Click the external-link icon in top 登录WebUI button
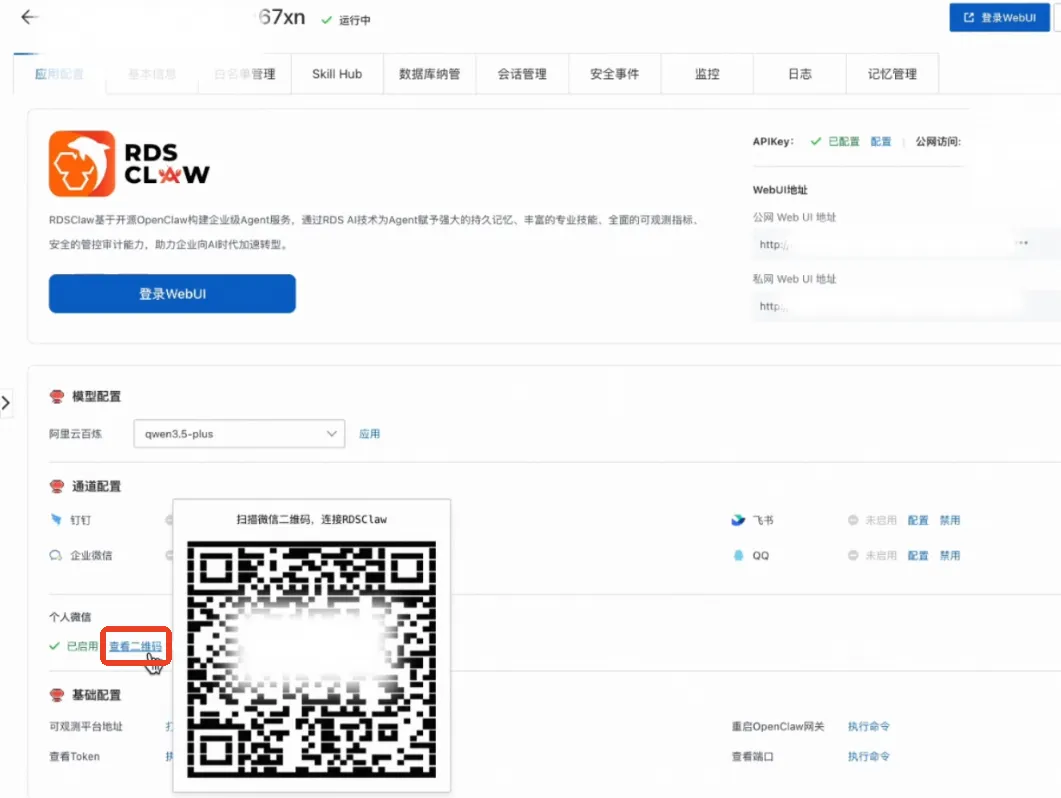This screenshot has width=1061, height=798. coord(969,18)
